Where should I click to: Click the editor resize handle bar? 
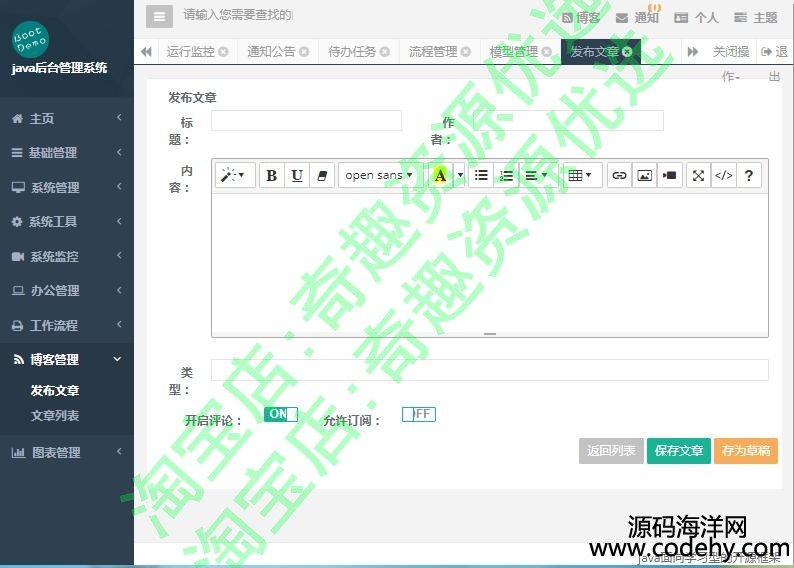pyautogui.click(x=490, y=334)
